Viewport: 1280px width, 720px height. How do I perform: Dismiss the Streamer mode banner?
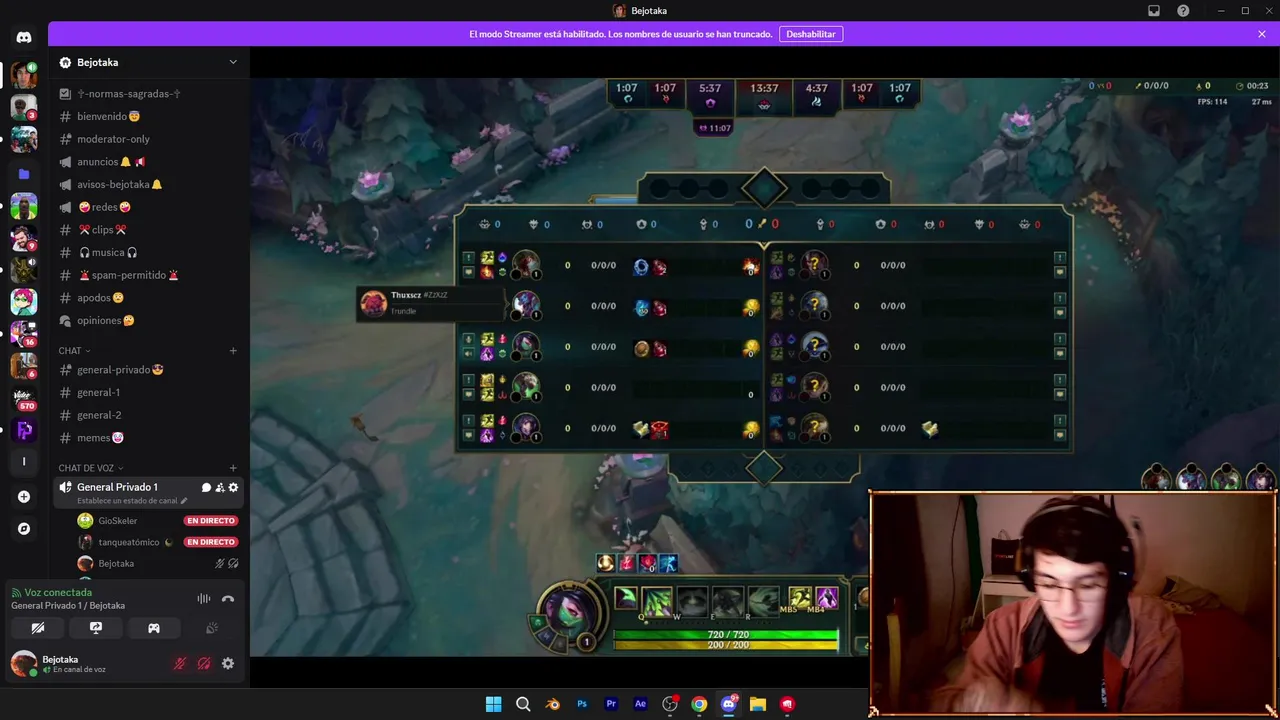1262,34
